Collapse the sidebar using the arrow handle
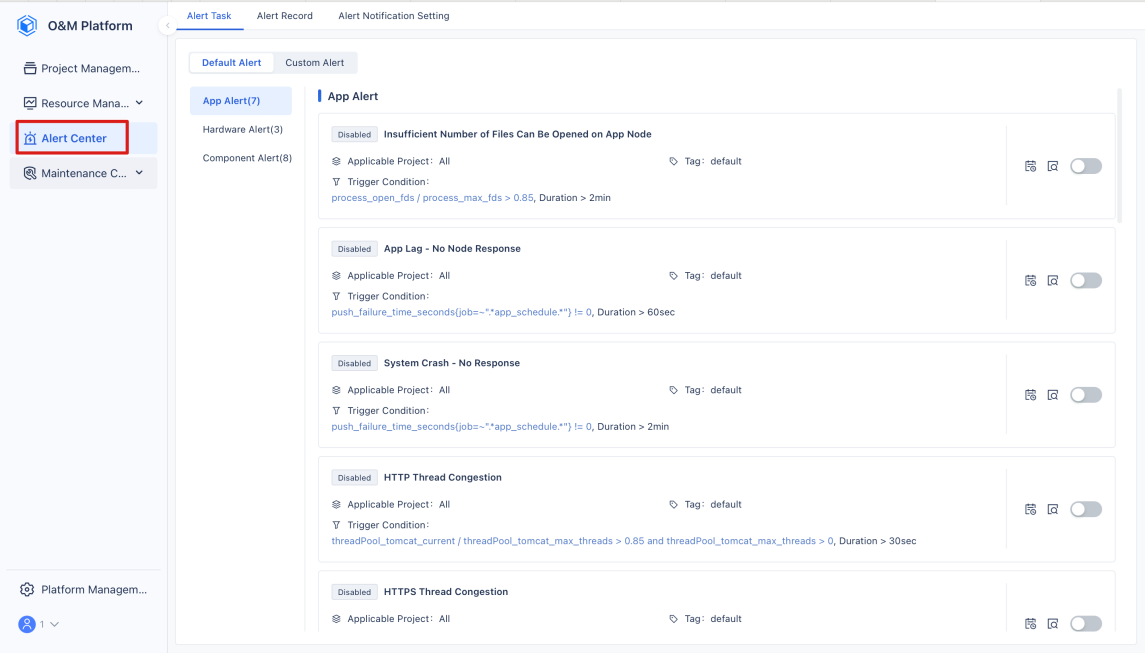Image resolution: width=1145 pixels, height=653 pixels. [x=167, y=26]
